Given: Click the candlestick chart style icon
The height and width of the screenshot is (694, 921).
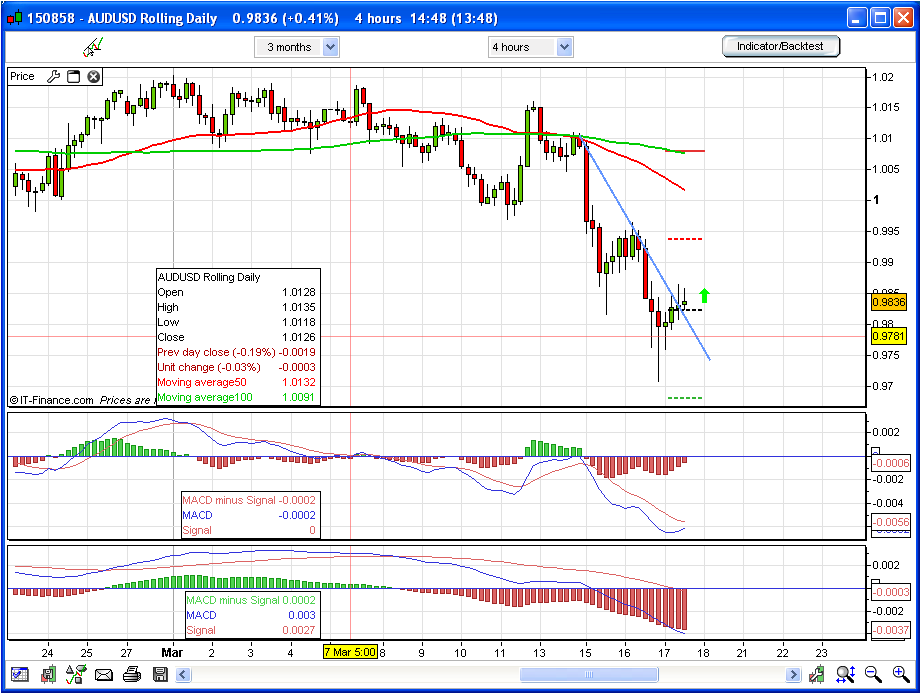Looking at the screenshot, I should (x=48, y=675).
